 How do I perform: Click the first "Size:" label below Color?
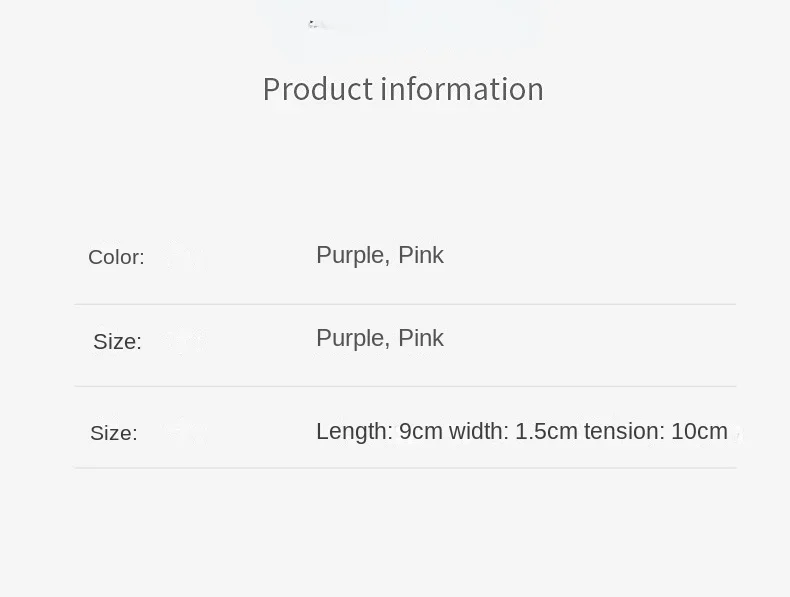(117, 342)
